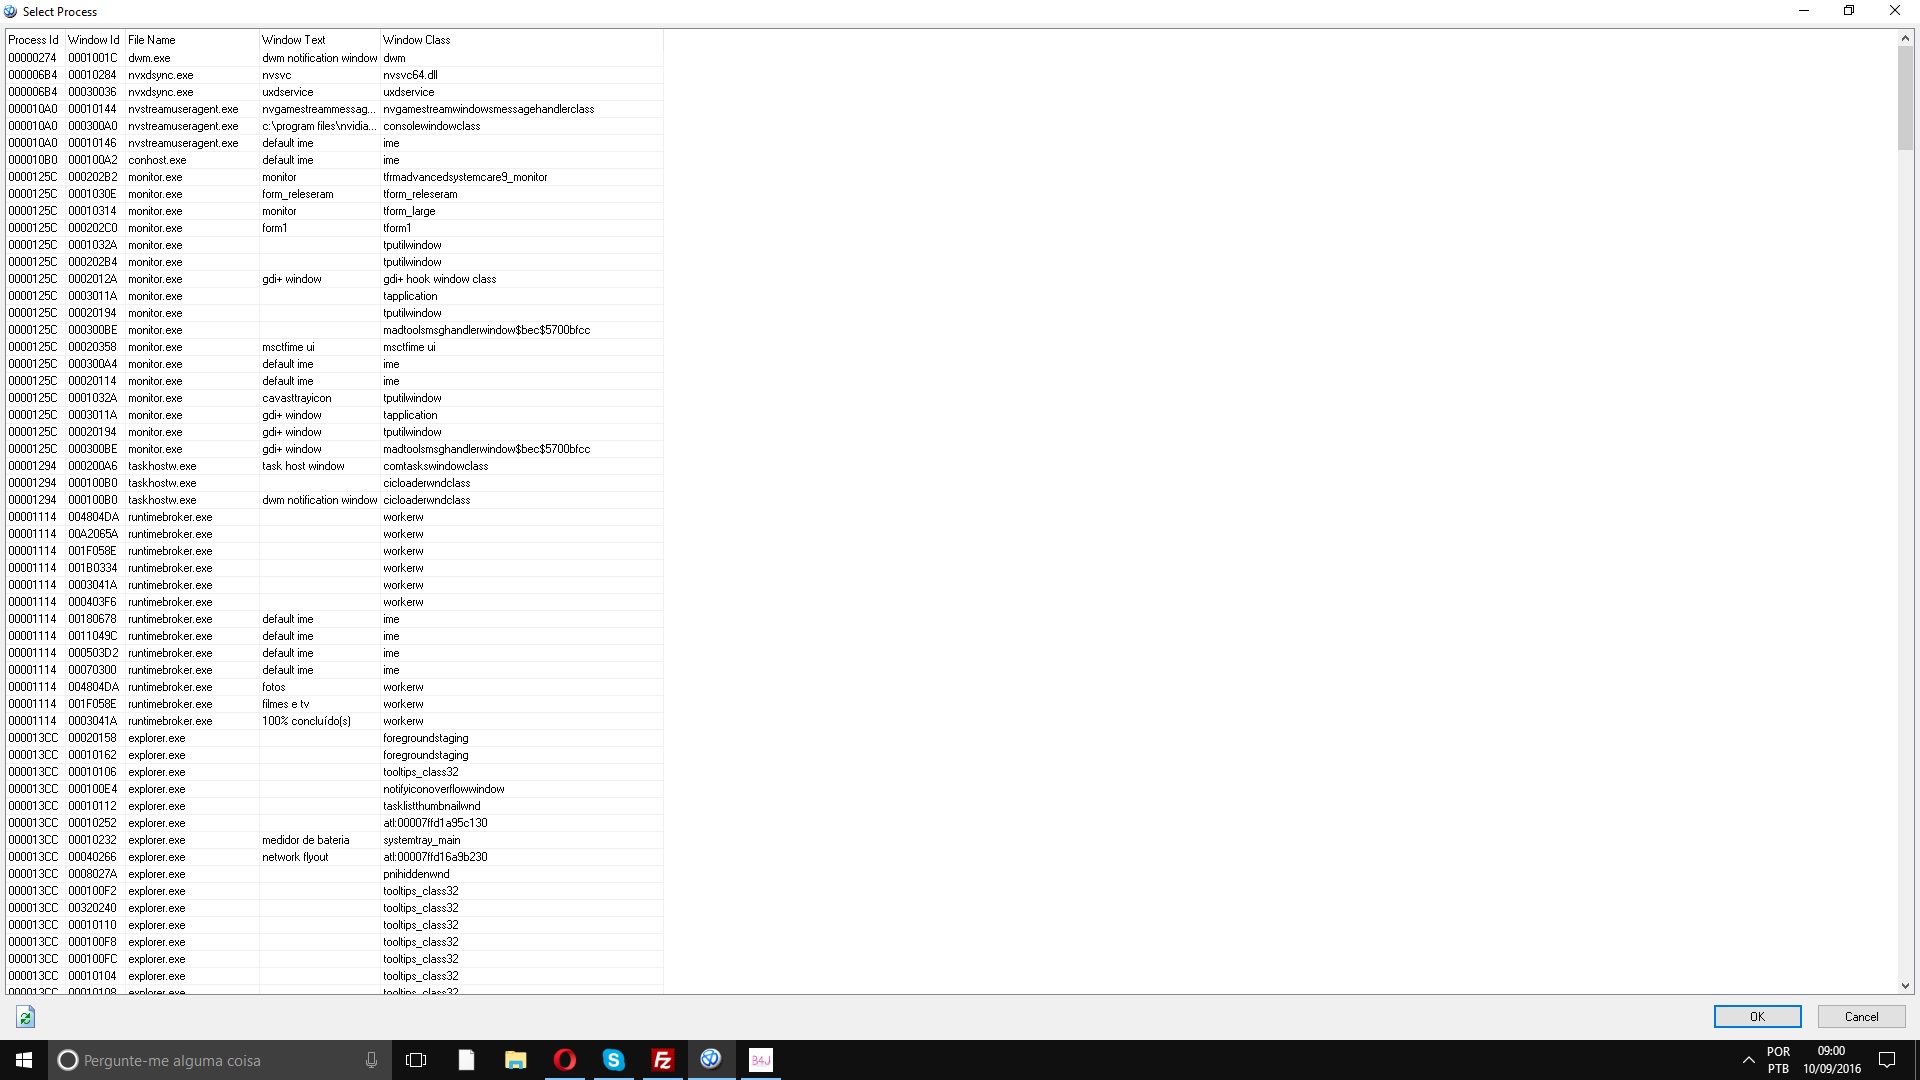1920x1080 pixels.
Task: Show hidden system tray icons
Action: (x=1748, y=1060)
